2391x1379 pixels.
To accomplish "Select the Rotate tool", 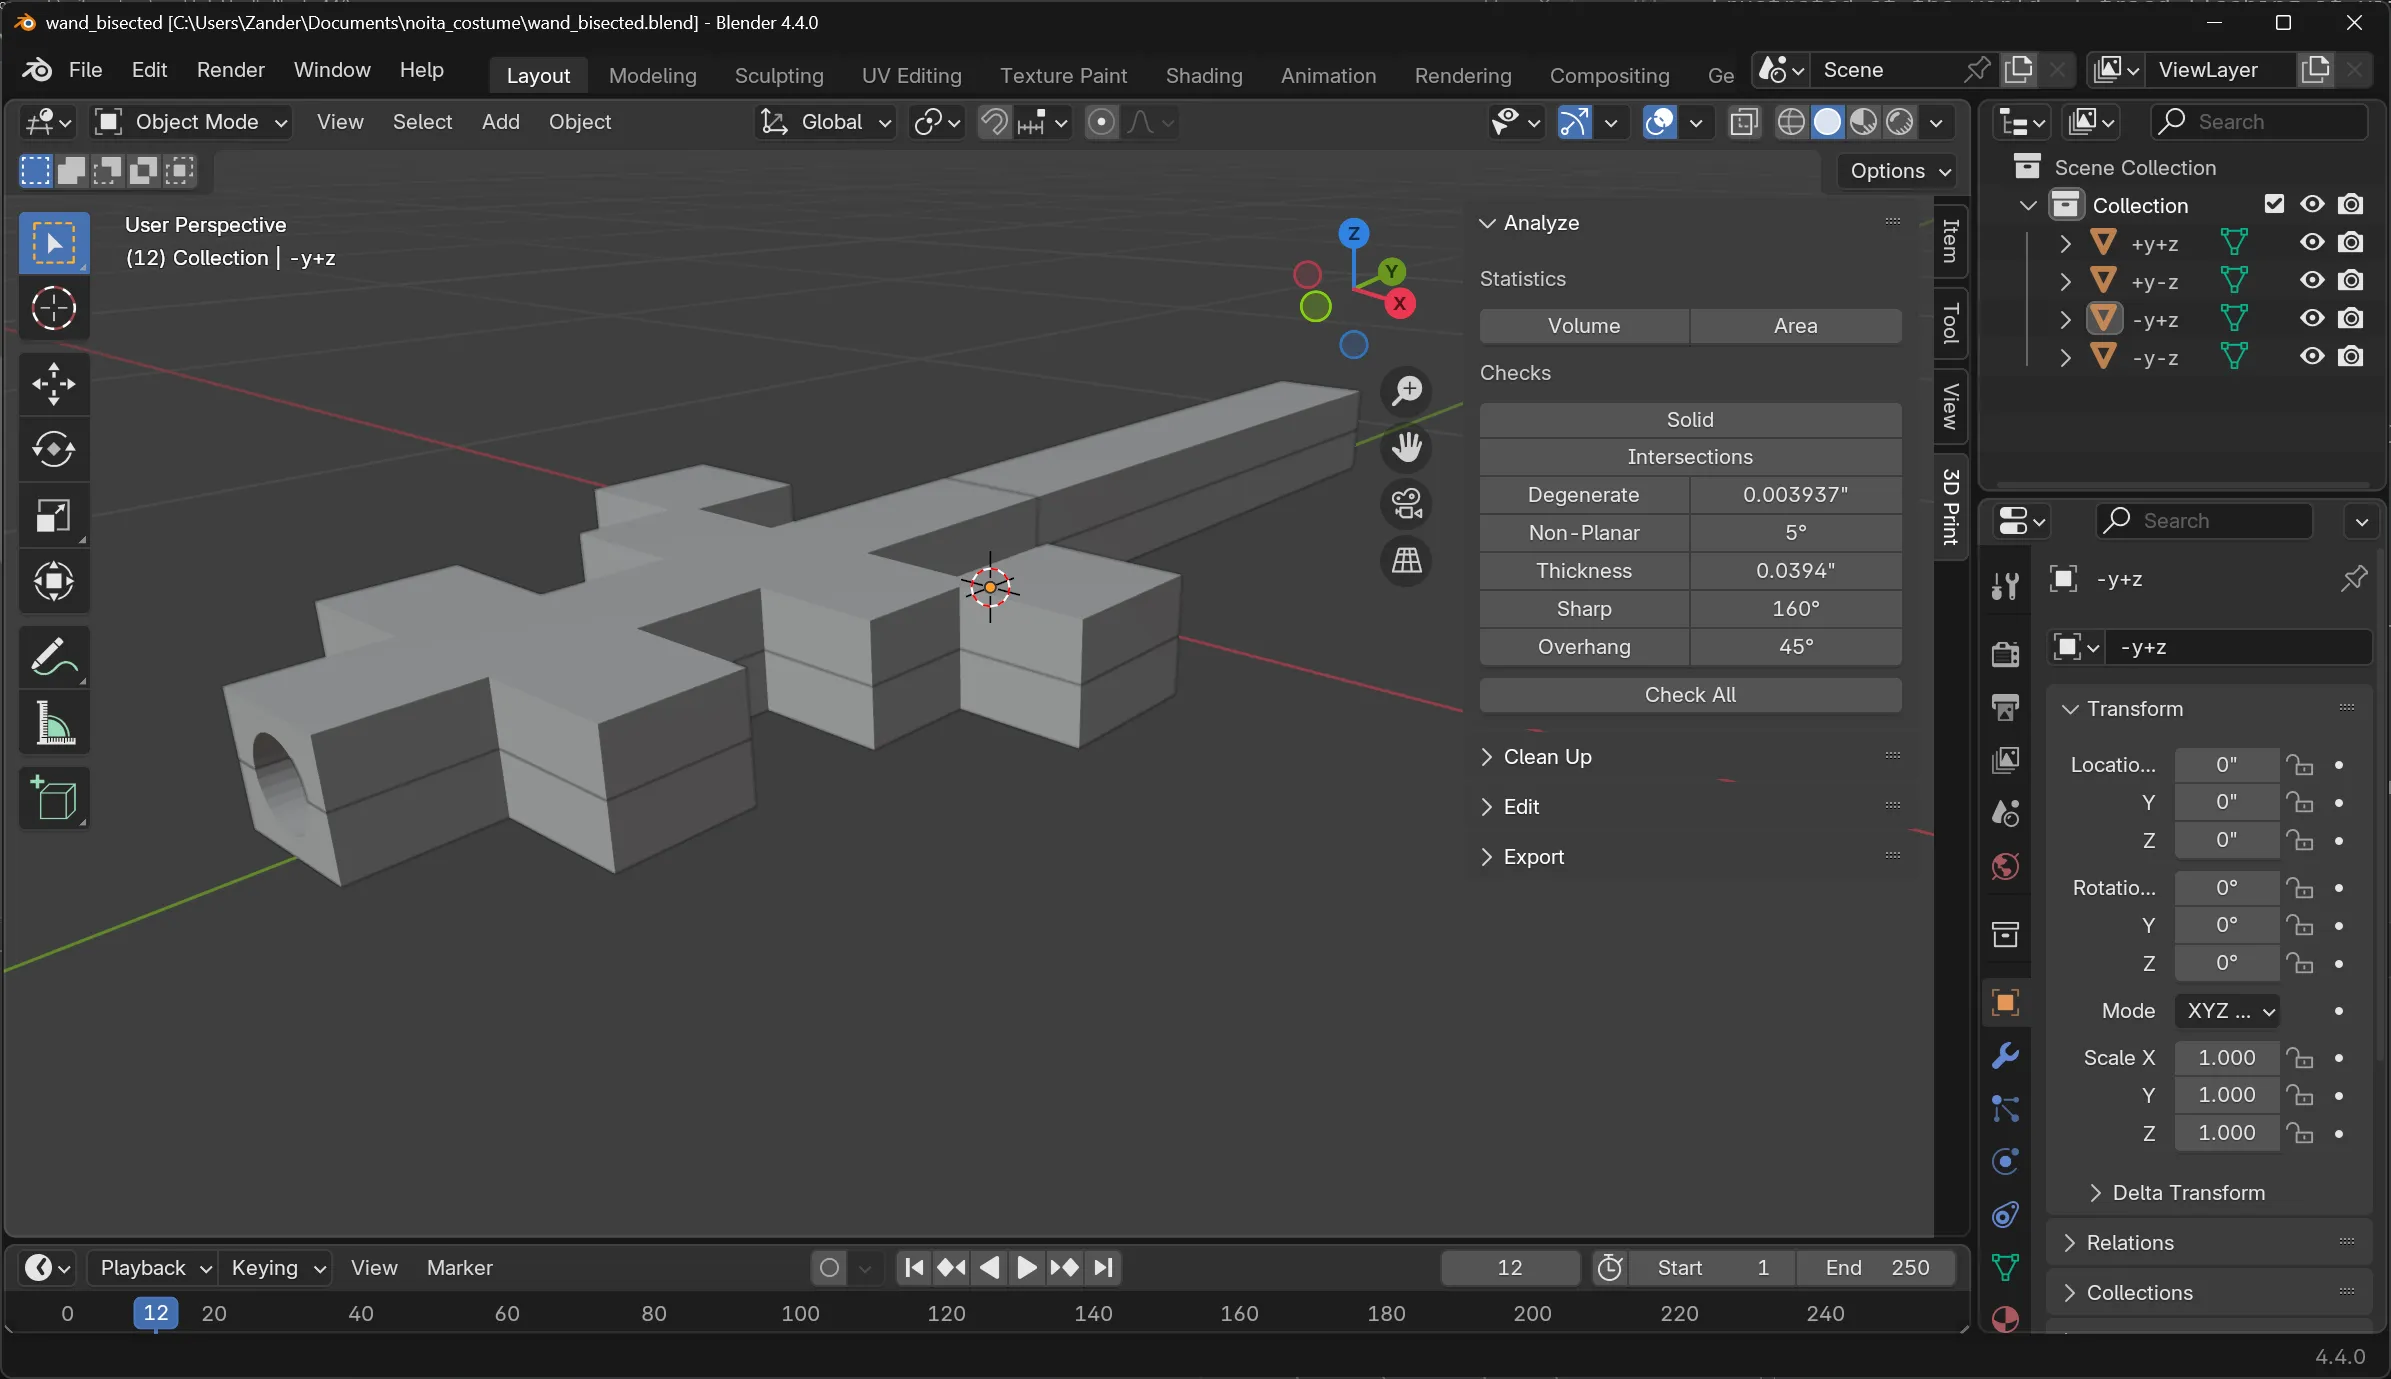I will (x=54, y=449).
